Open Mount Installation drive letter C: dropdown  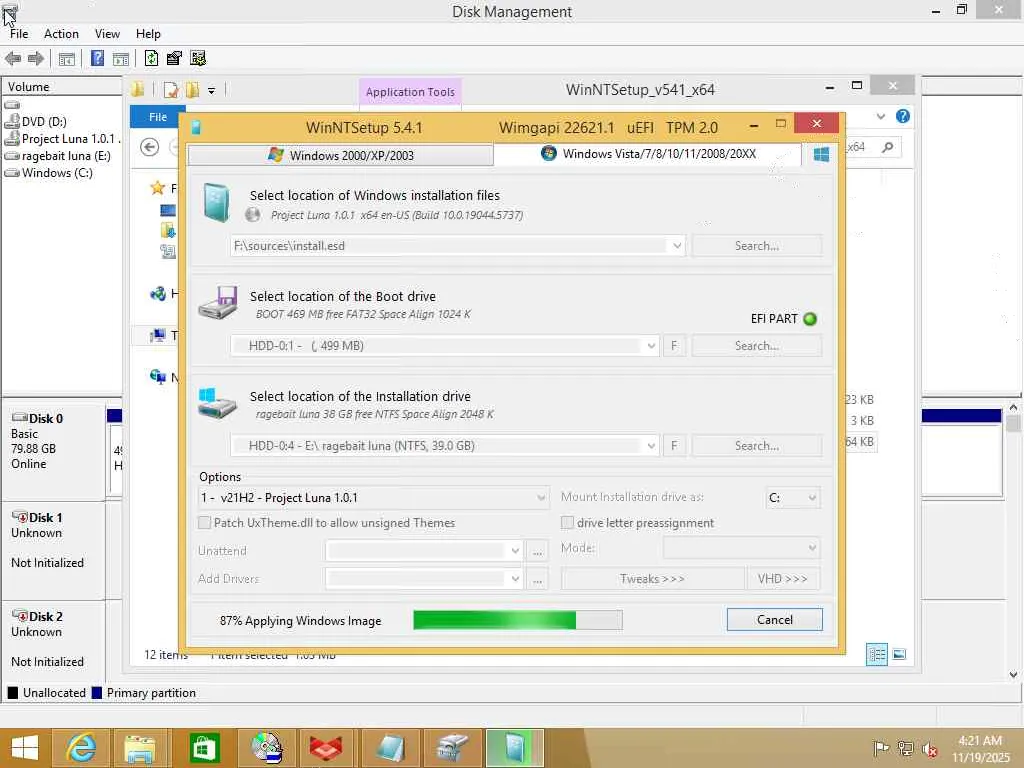(792, 498)
